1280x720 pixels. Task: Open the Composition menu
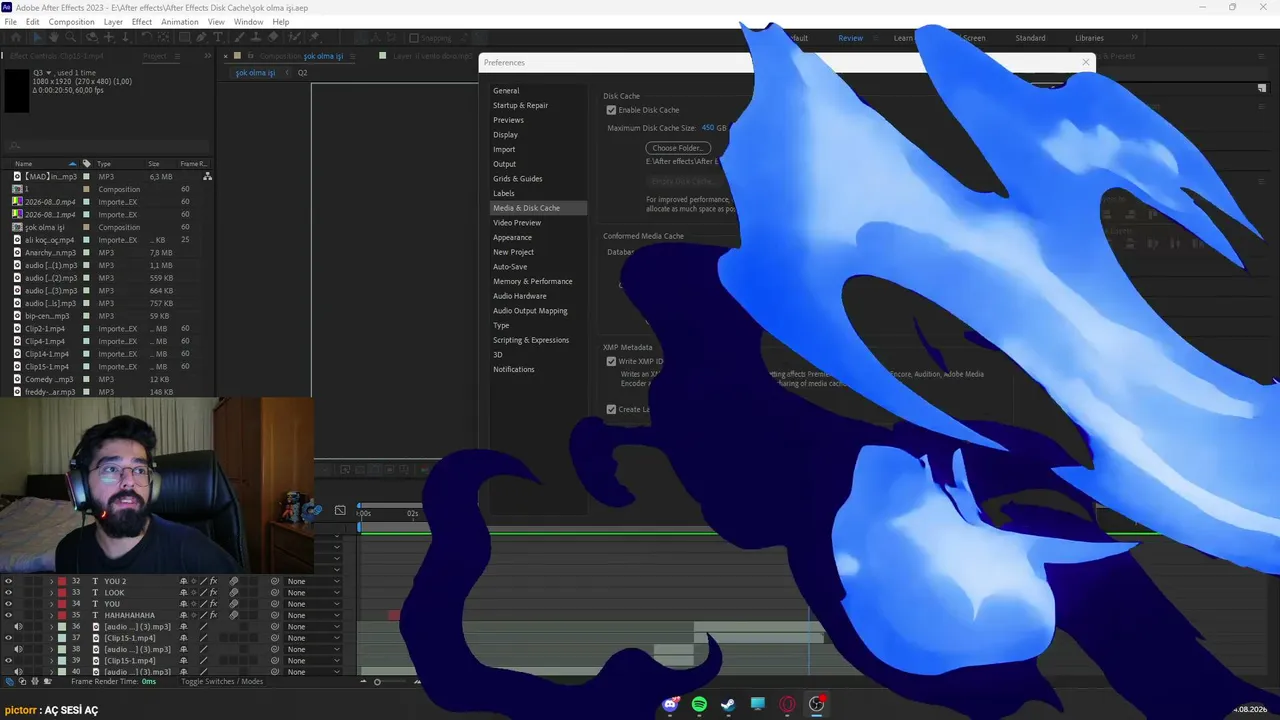pyautogui.click(x=71, y=22)
